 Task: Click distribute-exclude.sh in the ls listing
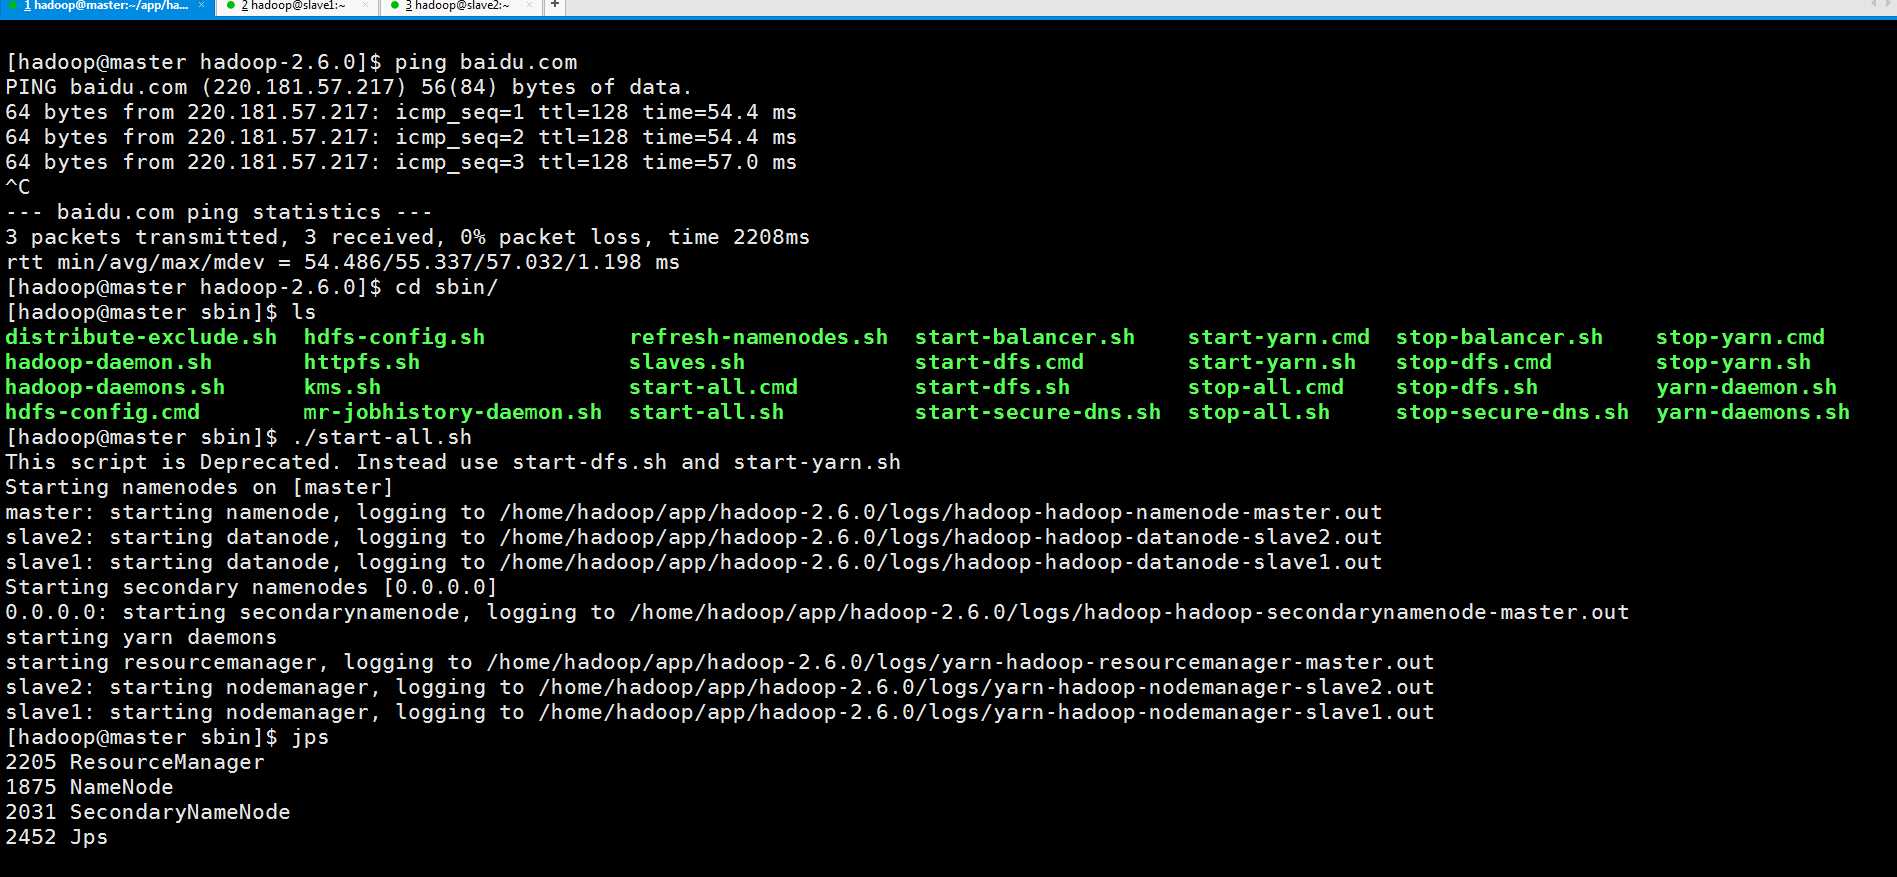[141, 337]
